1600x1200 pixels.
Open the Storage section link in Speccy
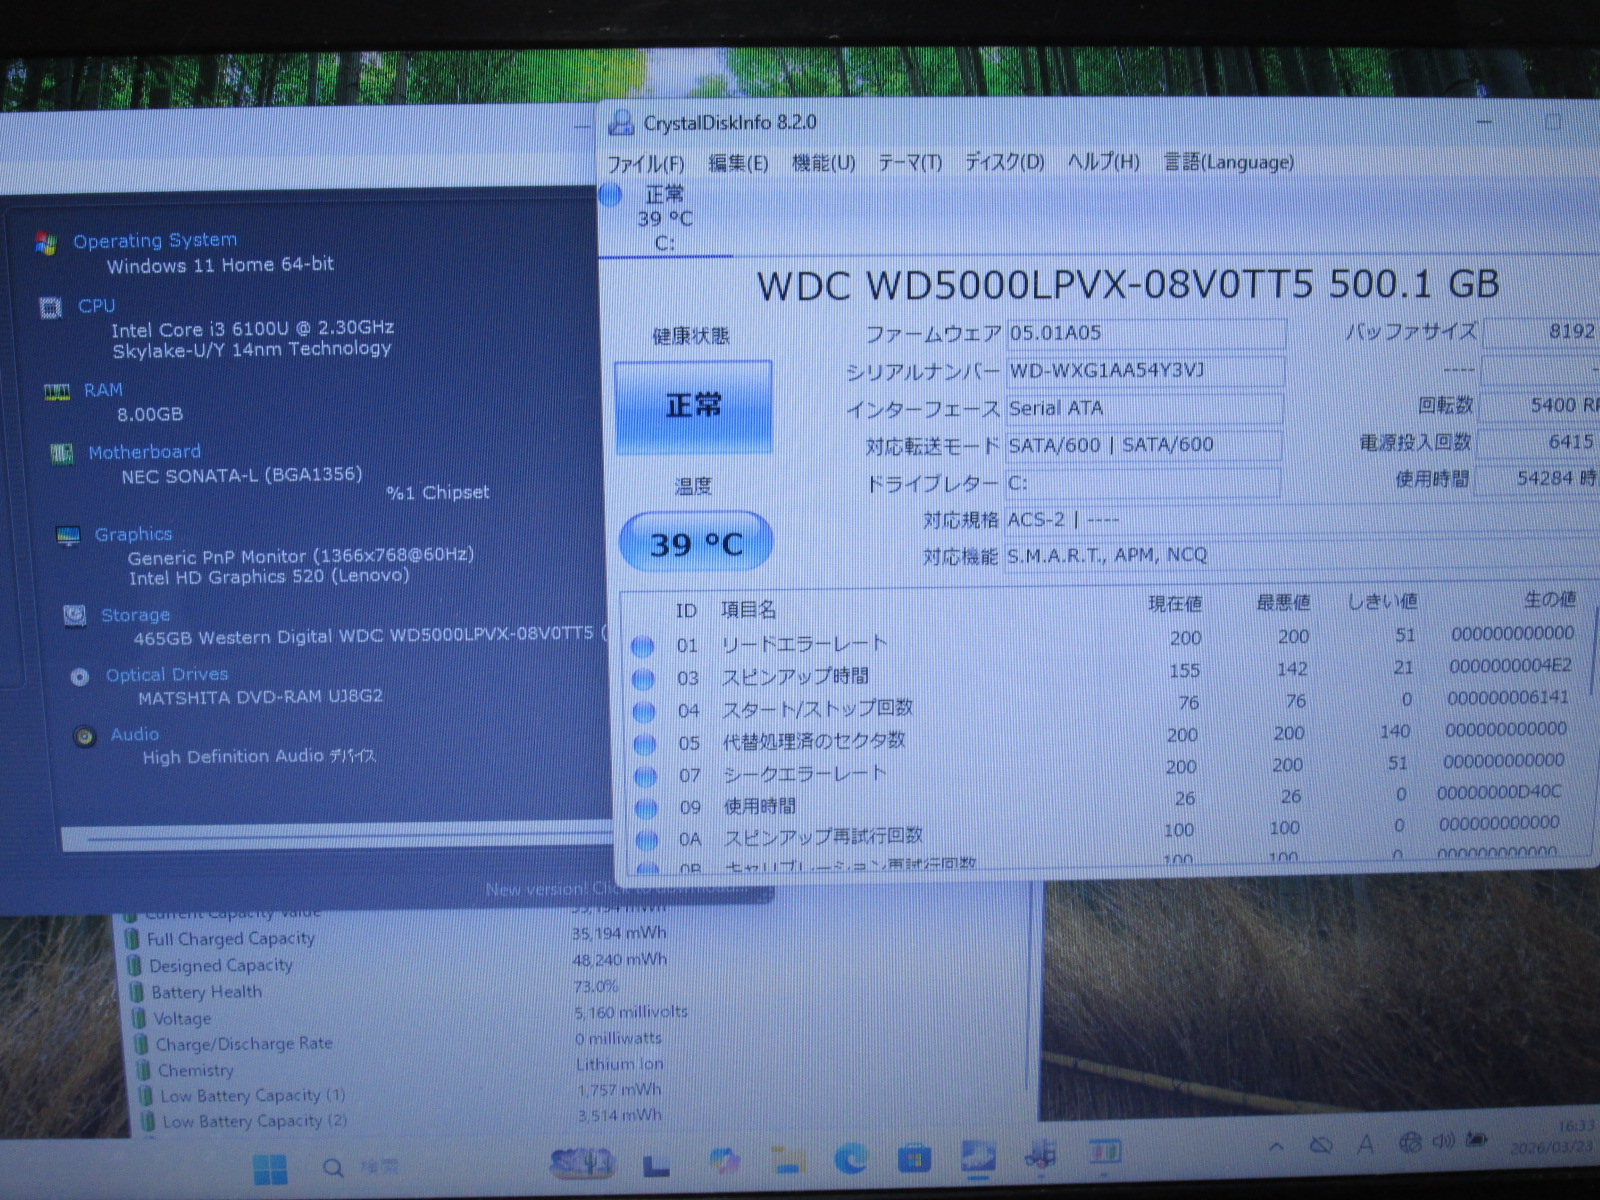[x=135, y=615]
